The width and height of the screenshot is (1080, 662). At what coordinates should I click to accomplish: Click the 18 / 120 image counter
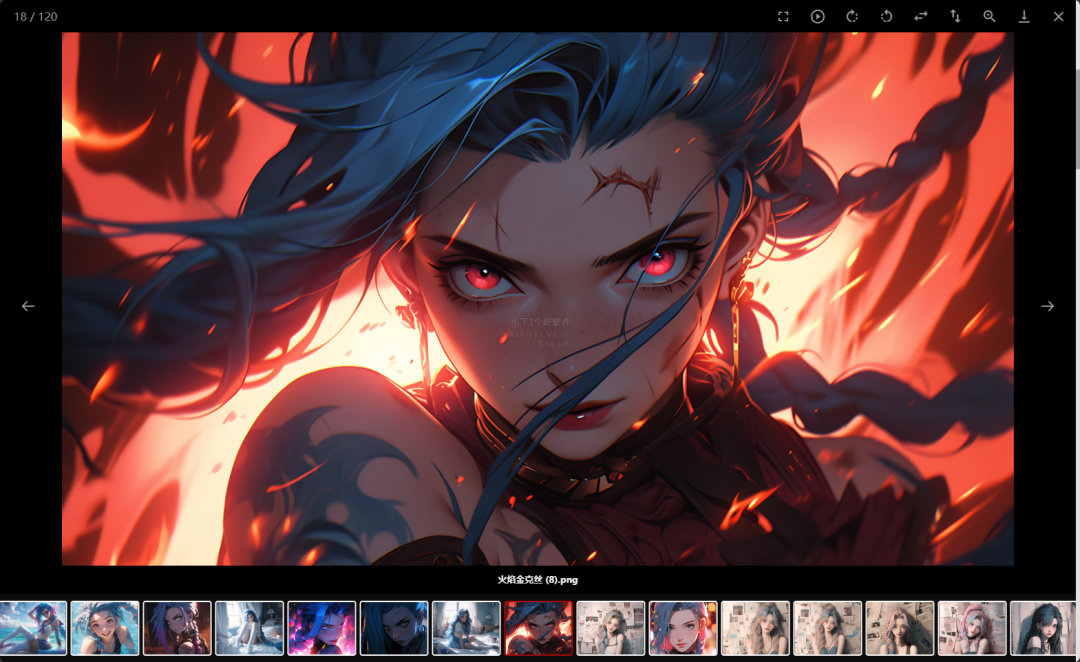pyautogui.click(x=36, y=17)
